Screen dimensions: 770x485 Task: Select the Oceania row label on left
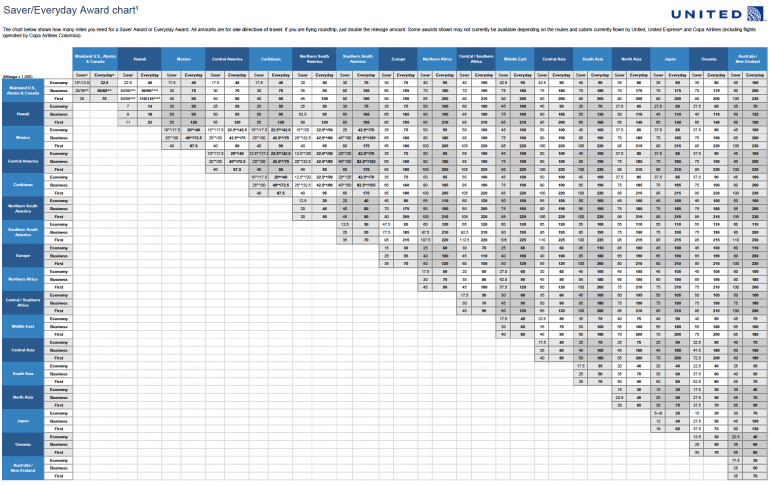pos(24,444)
